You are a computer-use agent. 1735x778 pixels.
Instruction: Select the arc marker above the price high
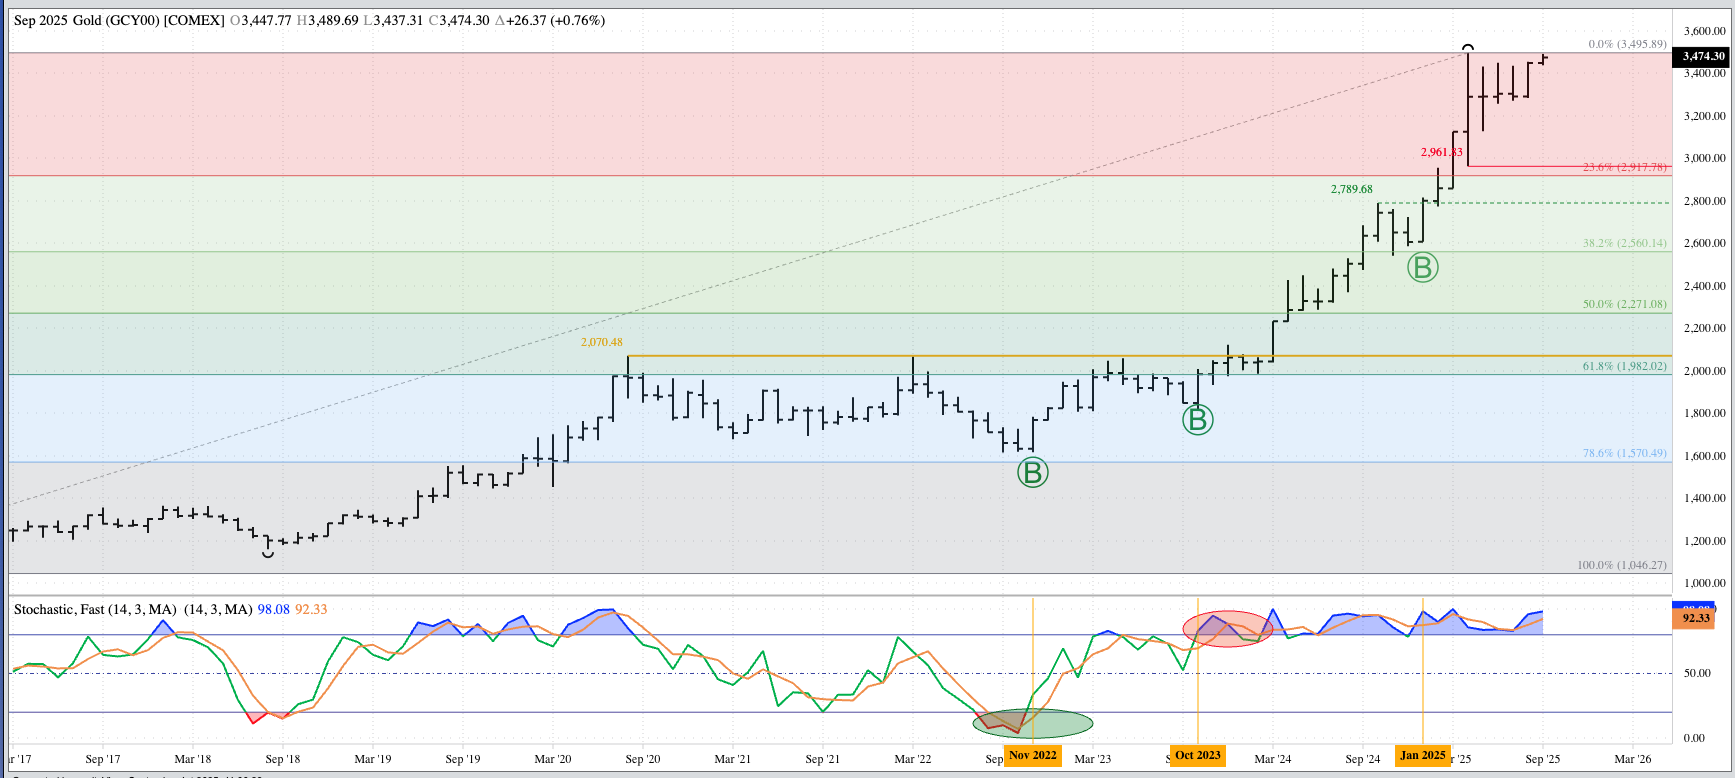coord(1467,47)
